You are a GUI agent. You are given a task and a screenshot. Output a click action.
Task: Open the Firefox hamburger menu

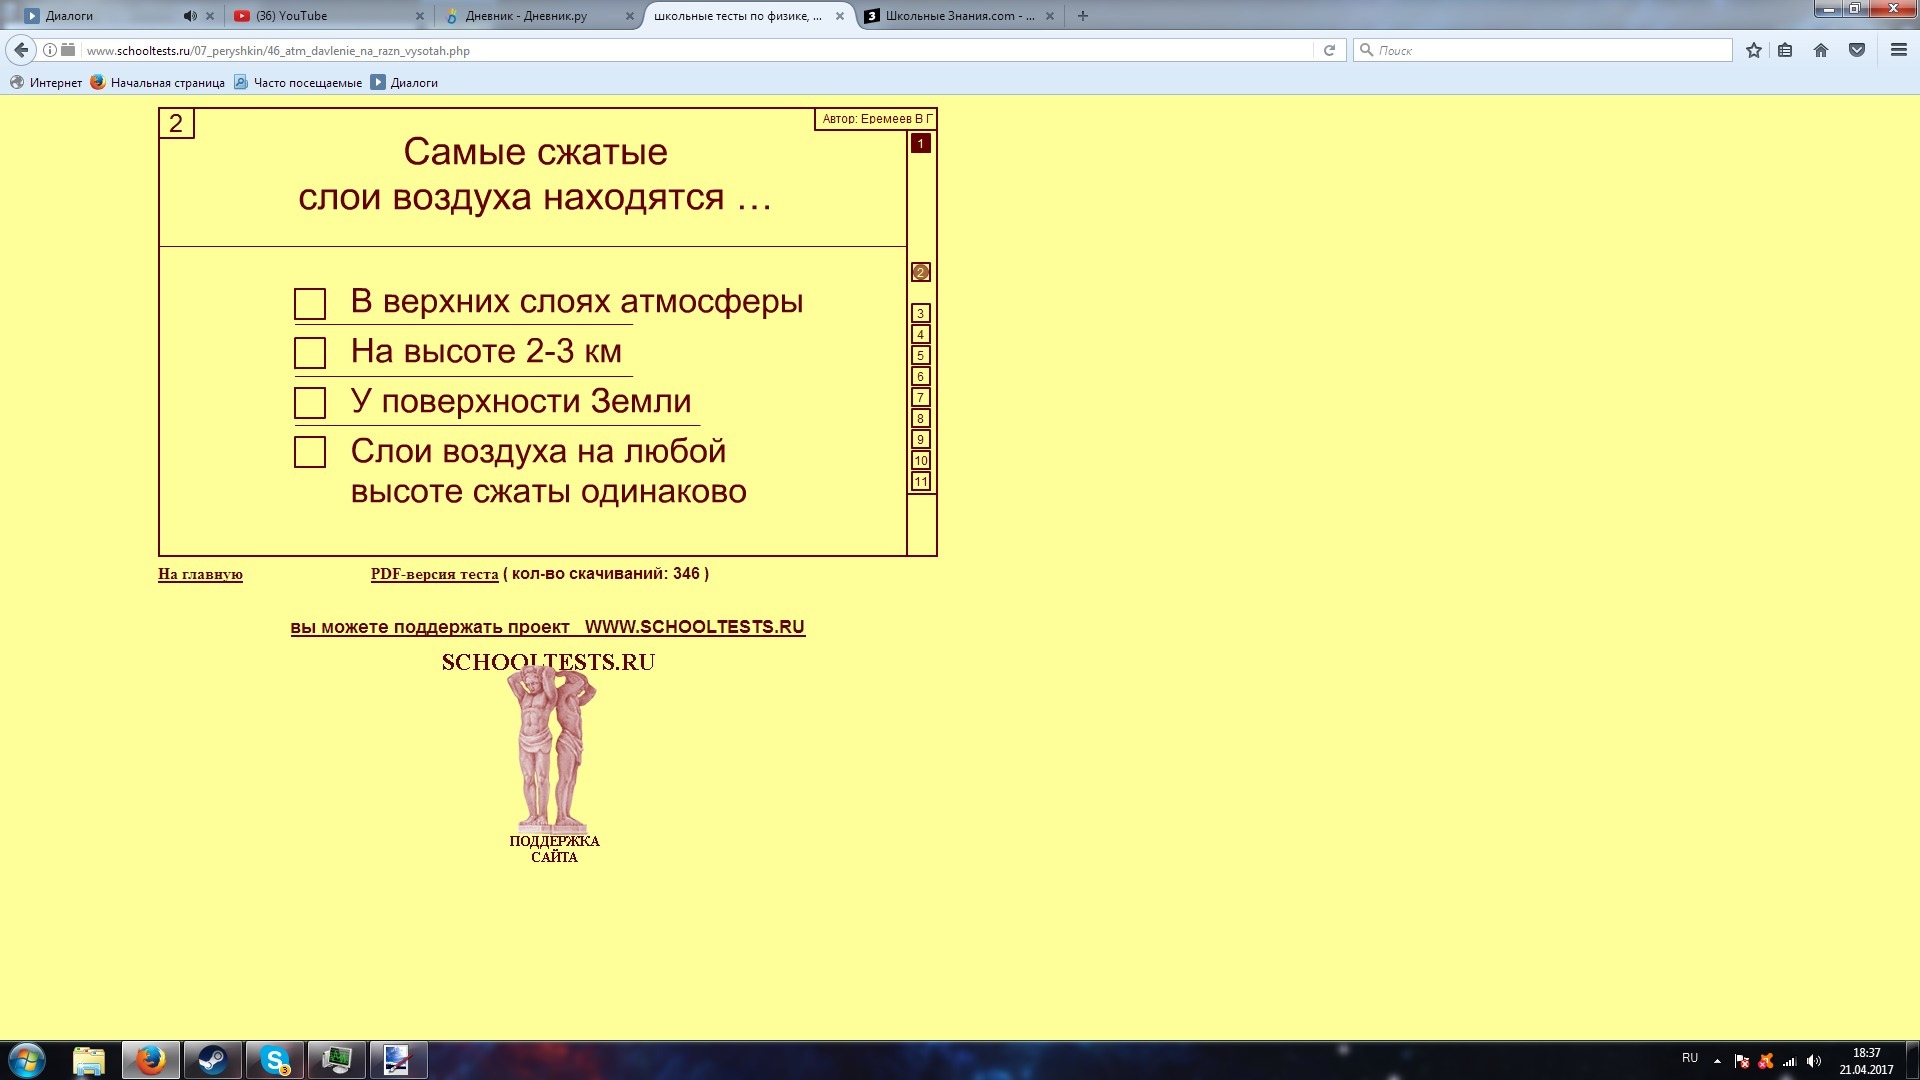[1898, 50]
